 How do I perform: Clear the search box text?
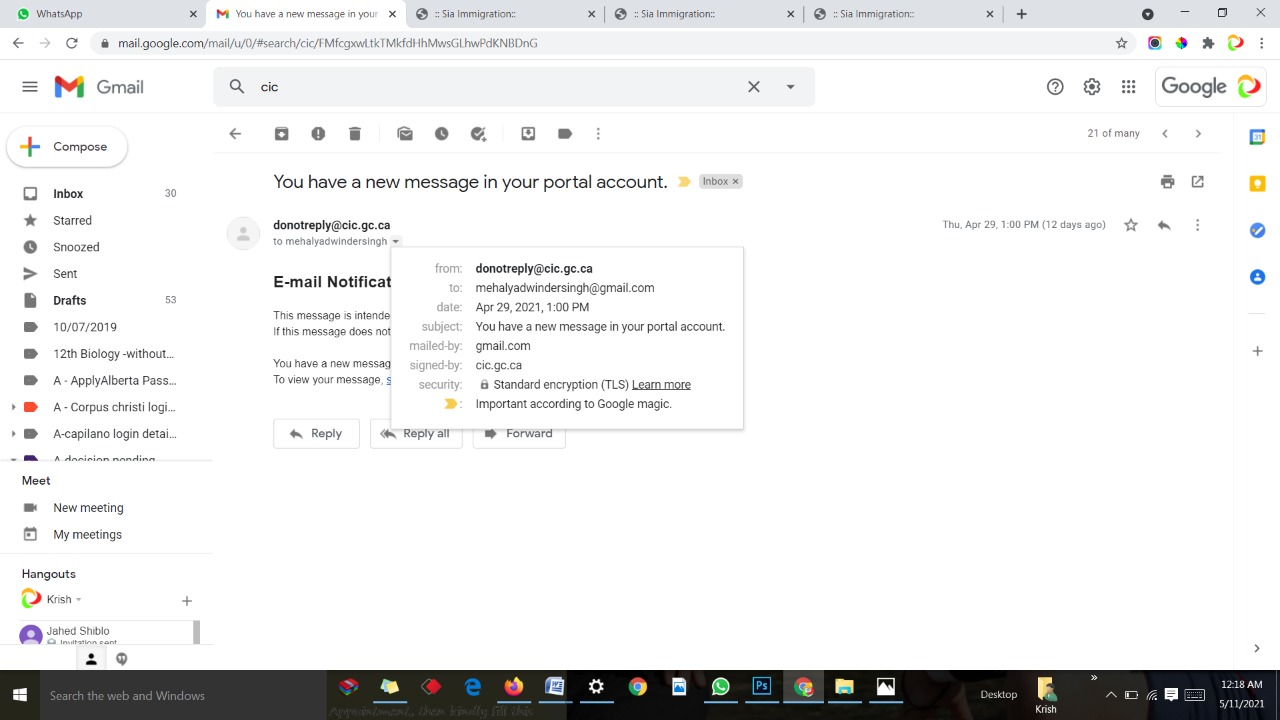click(x=754, y=87)
